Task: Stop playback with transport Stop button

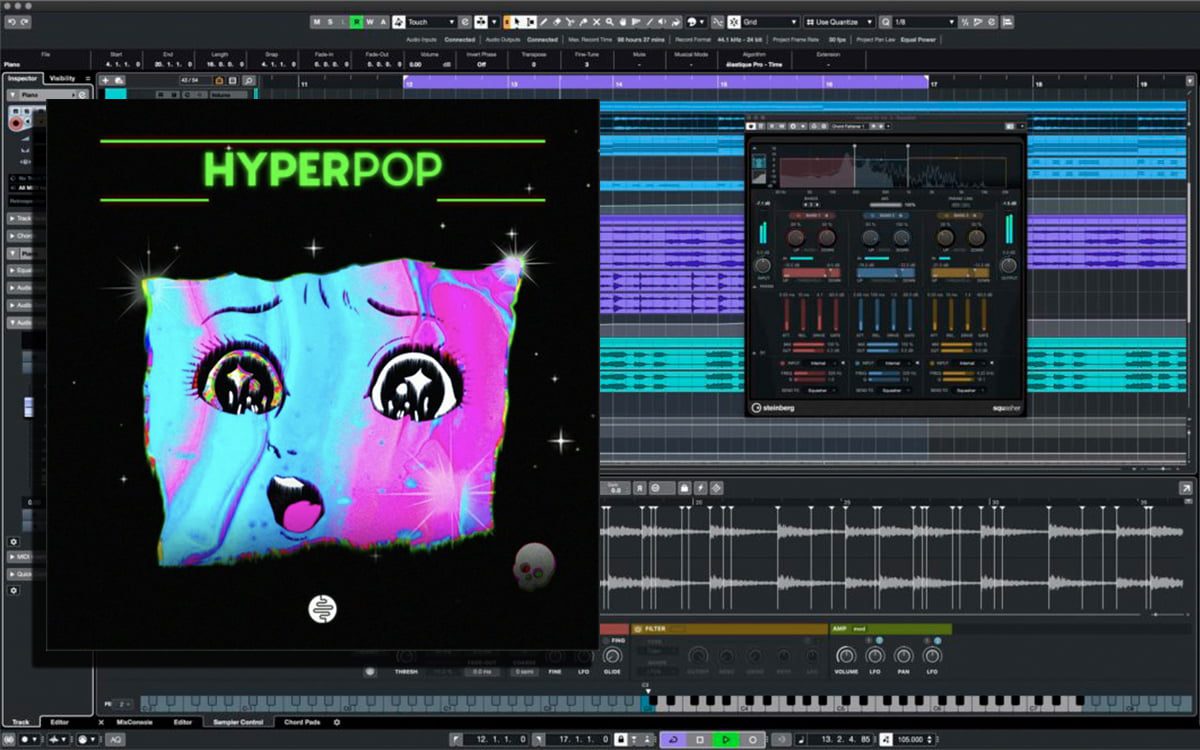Action: tap(700, 739)
